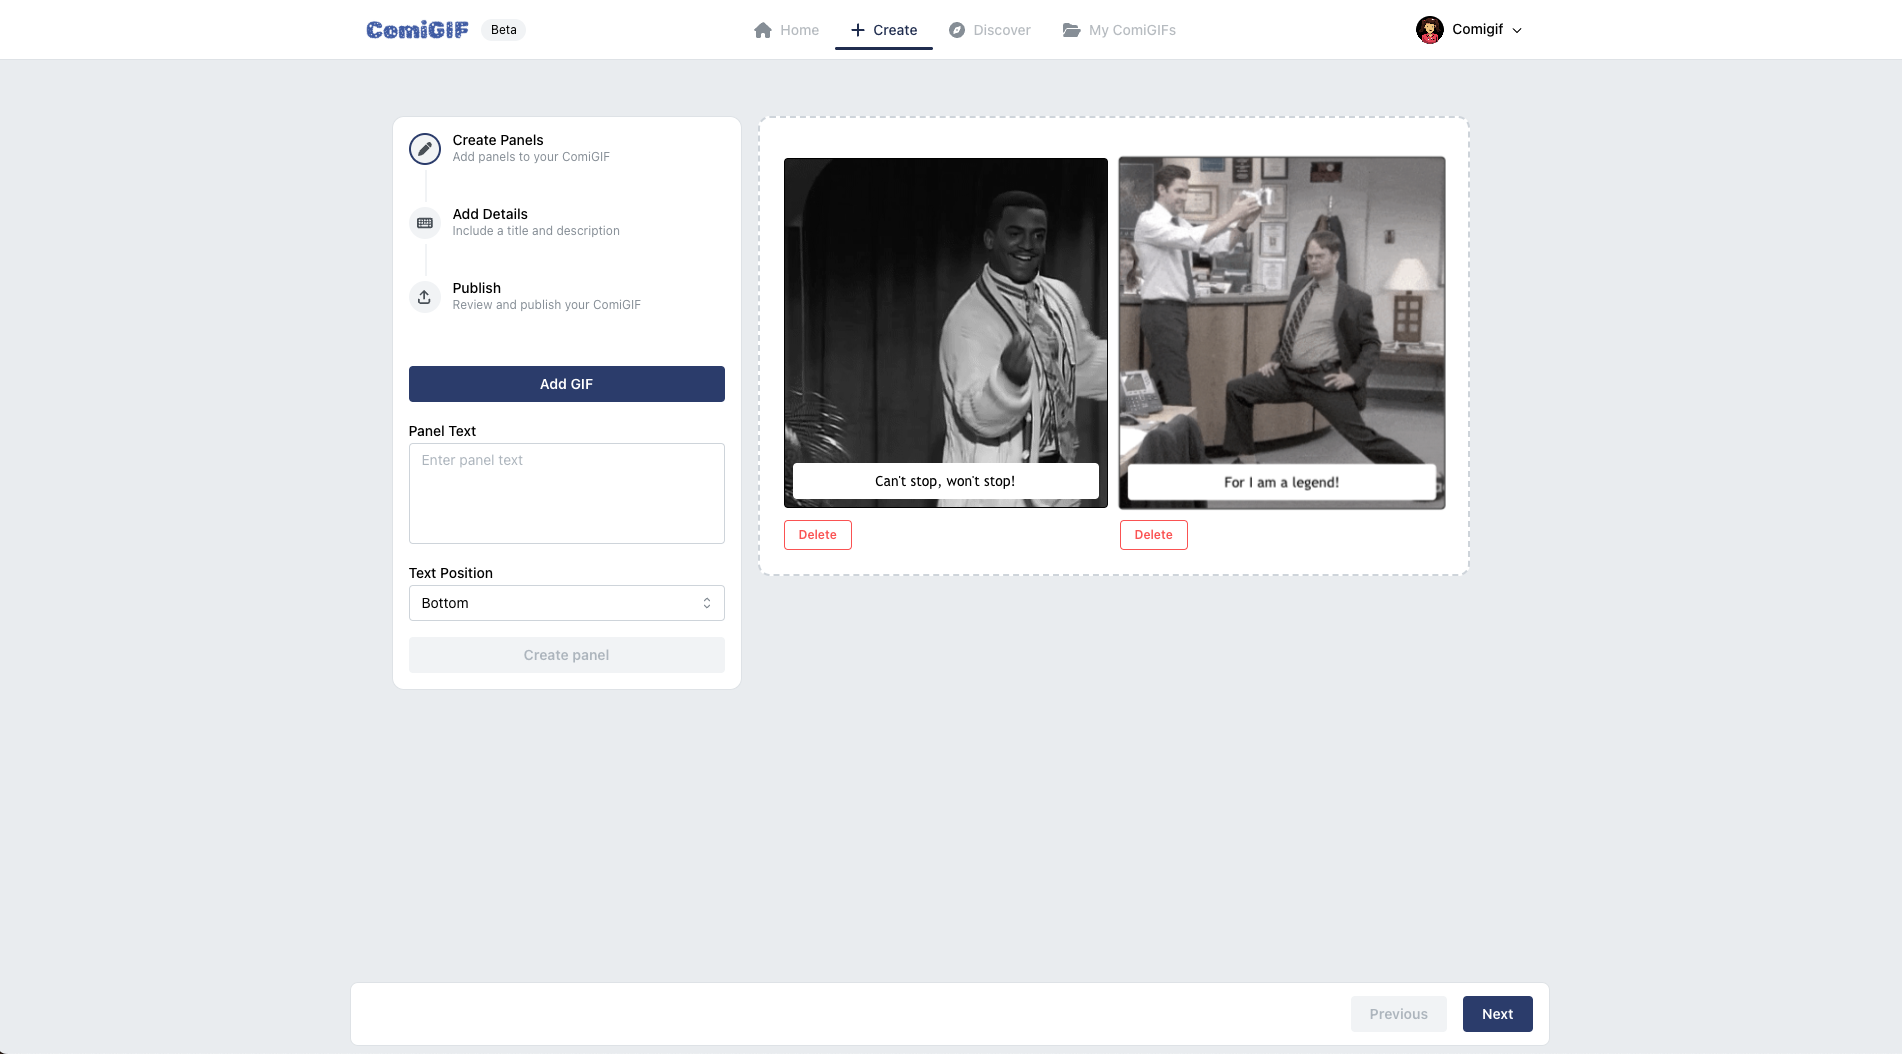Select the dancing man GIF panel
The image size is (1902, 1054).
[x=945, y=332]
